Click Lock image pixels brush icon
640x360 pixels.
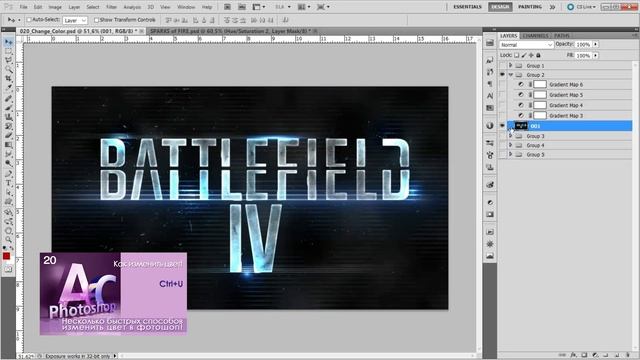pyautogui.click(x=524, y=55)
